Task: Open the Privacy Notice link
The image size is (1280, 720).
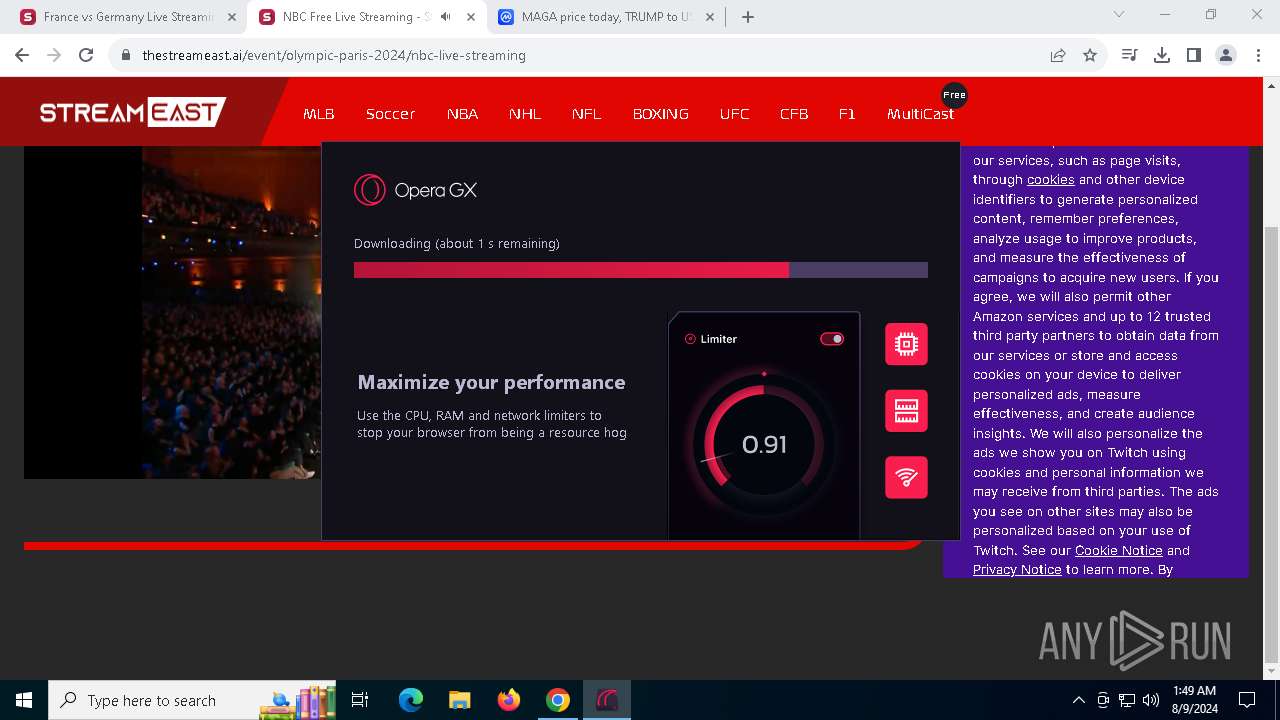Action: pyautogui.click(x=1017, y=570)
